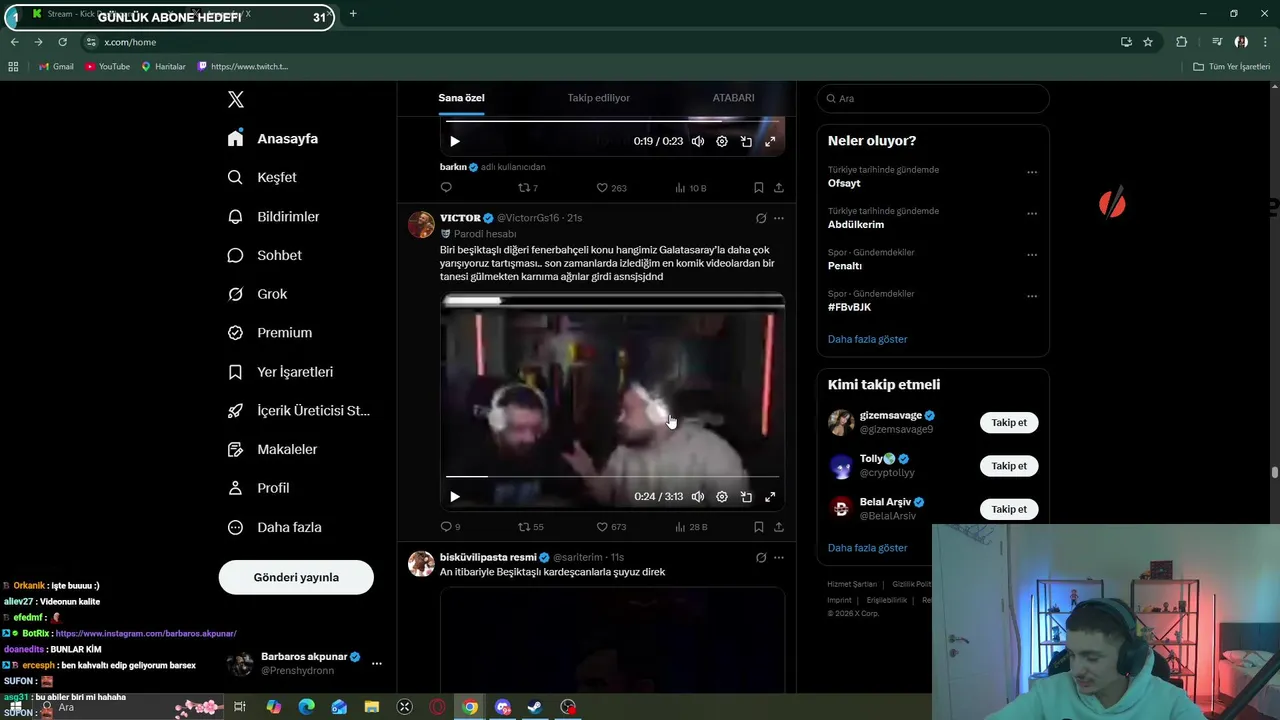Viewport: 1280px width, 720px height.
Task: Enter fullscreen on VICTOR's video
Action: click(x=770, y=497)
